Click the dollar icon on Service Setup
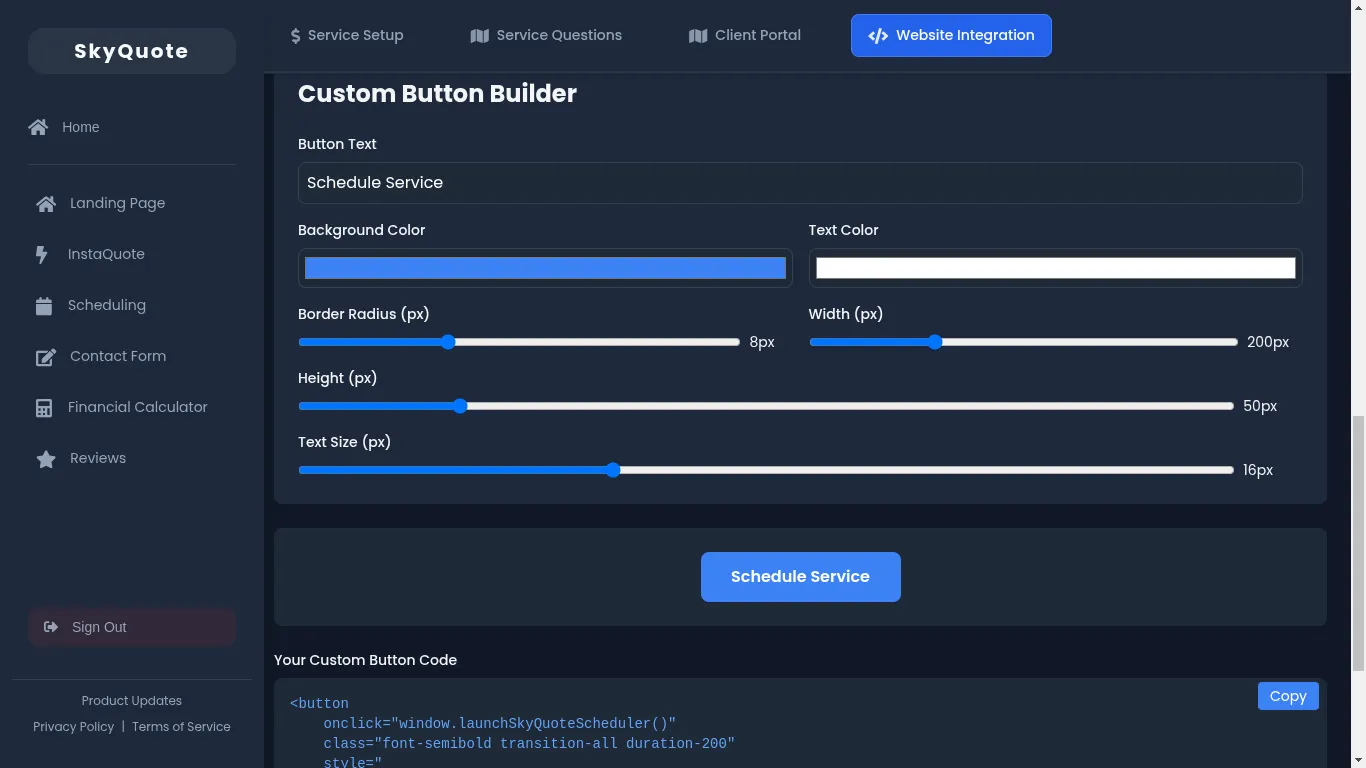 click(x=296, y=36)
